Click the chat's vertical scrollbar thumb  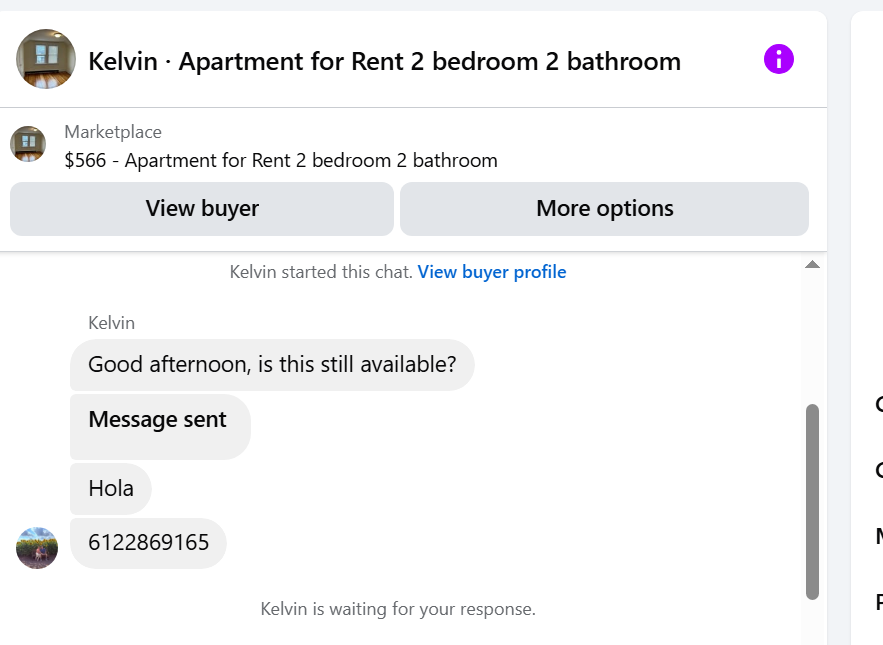[812, 500]
